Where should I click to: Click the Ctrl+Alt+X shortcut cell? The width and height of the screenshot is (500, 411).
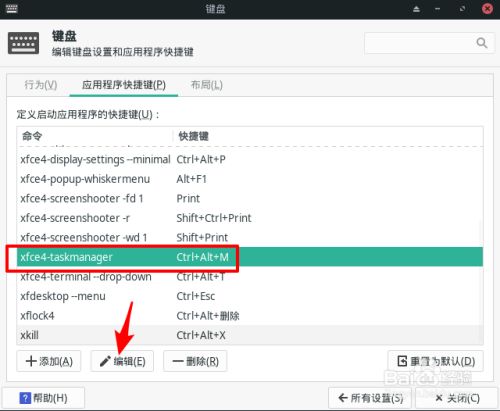click(201, 335)
